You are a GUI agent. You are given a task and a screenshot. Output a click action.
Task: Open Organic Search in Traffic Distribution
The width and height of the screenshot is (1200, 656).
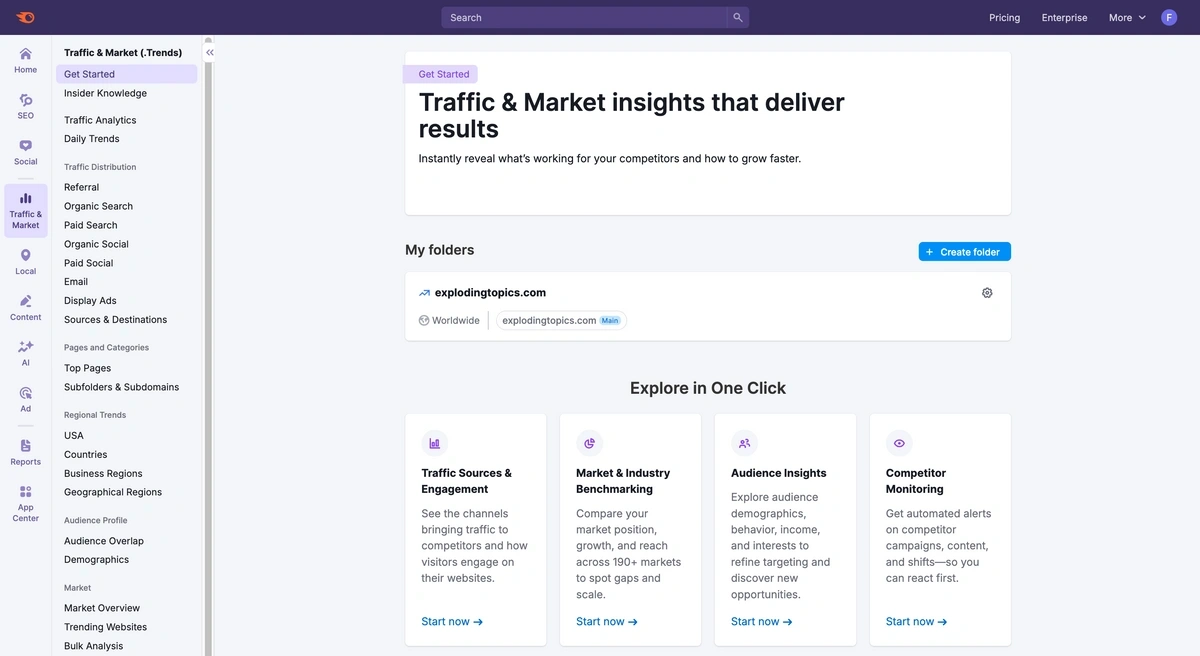pyautogui.click(x=98, y=206)
